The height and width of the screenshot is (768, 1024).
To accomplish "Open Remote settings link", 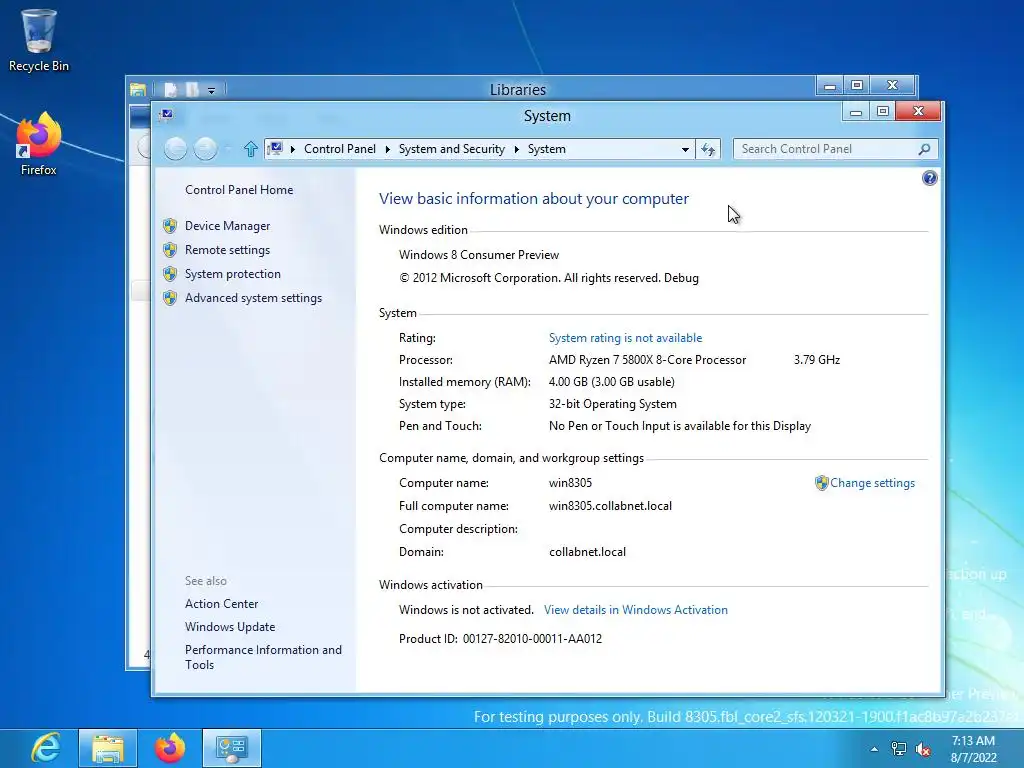I will (x=227, y=249).
